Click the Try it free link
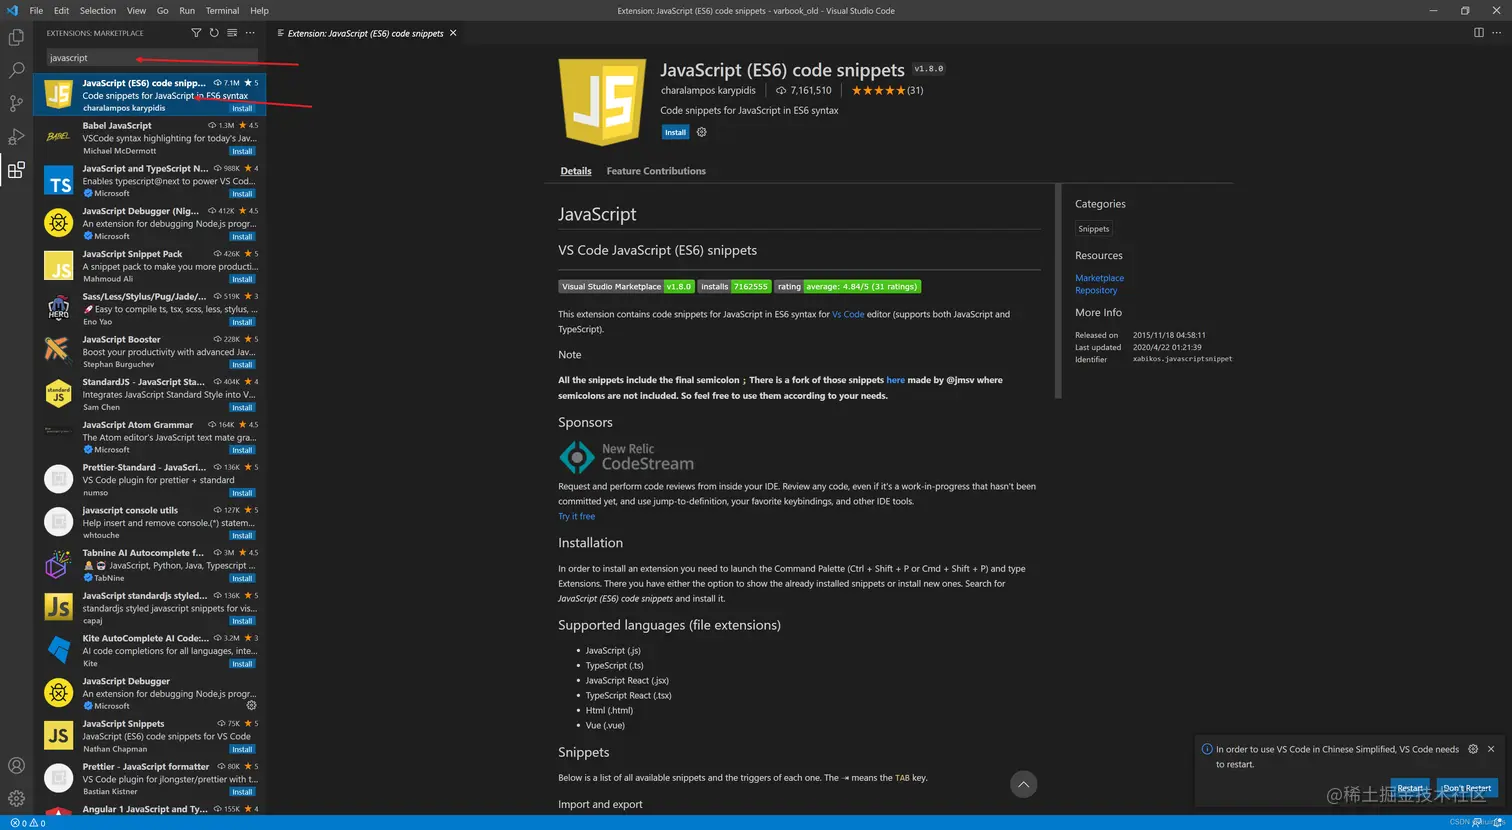This screenshot has height=830, width=1512. pyautogui.click(x=576, y=516)
